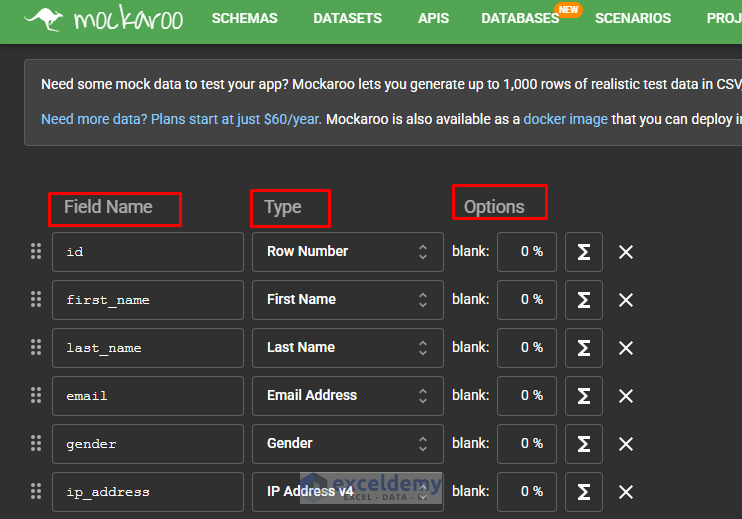Set blank percentage for the gender row
Image resolution: width=742 pixels, height=519 pixels.
tap(527, 444)
